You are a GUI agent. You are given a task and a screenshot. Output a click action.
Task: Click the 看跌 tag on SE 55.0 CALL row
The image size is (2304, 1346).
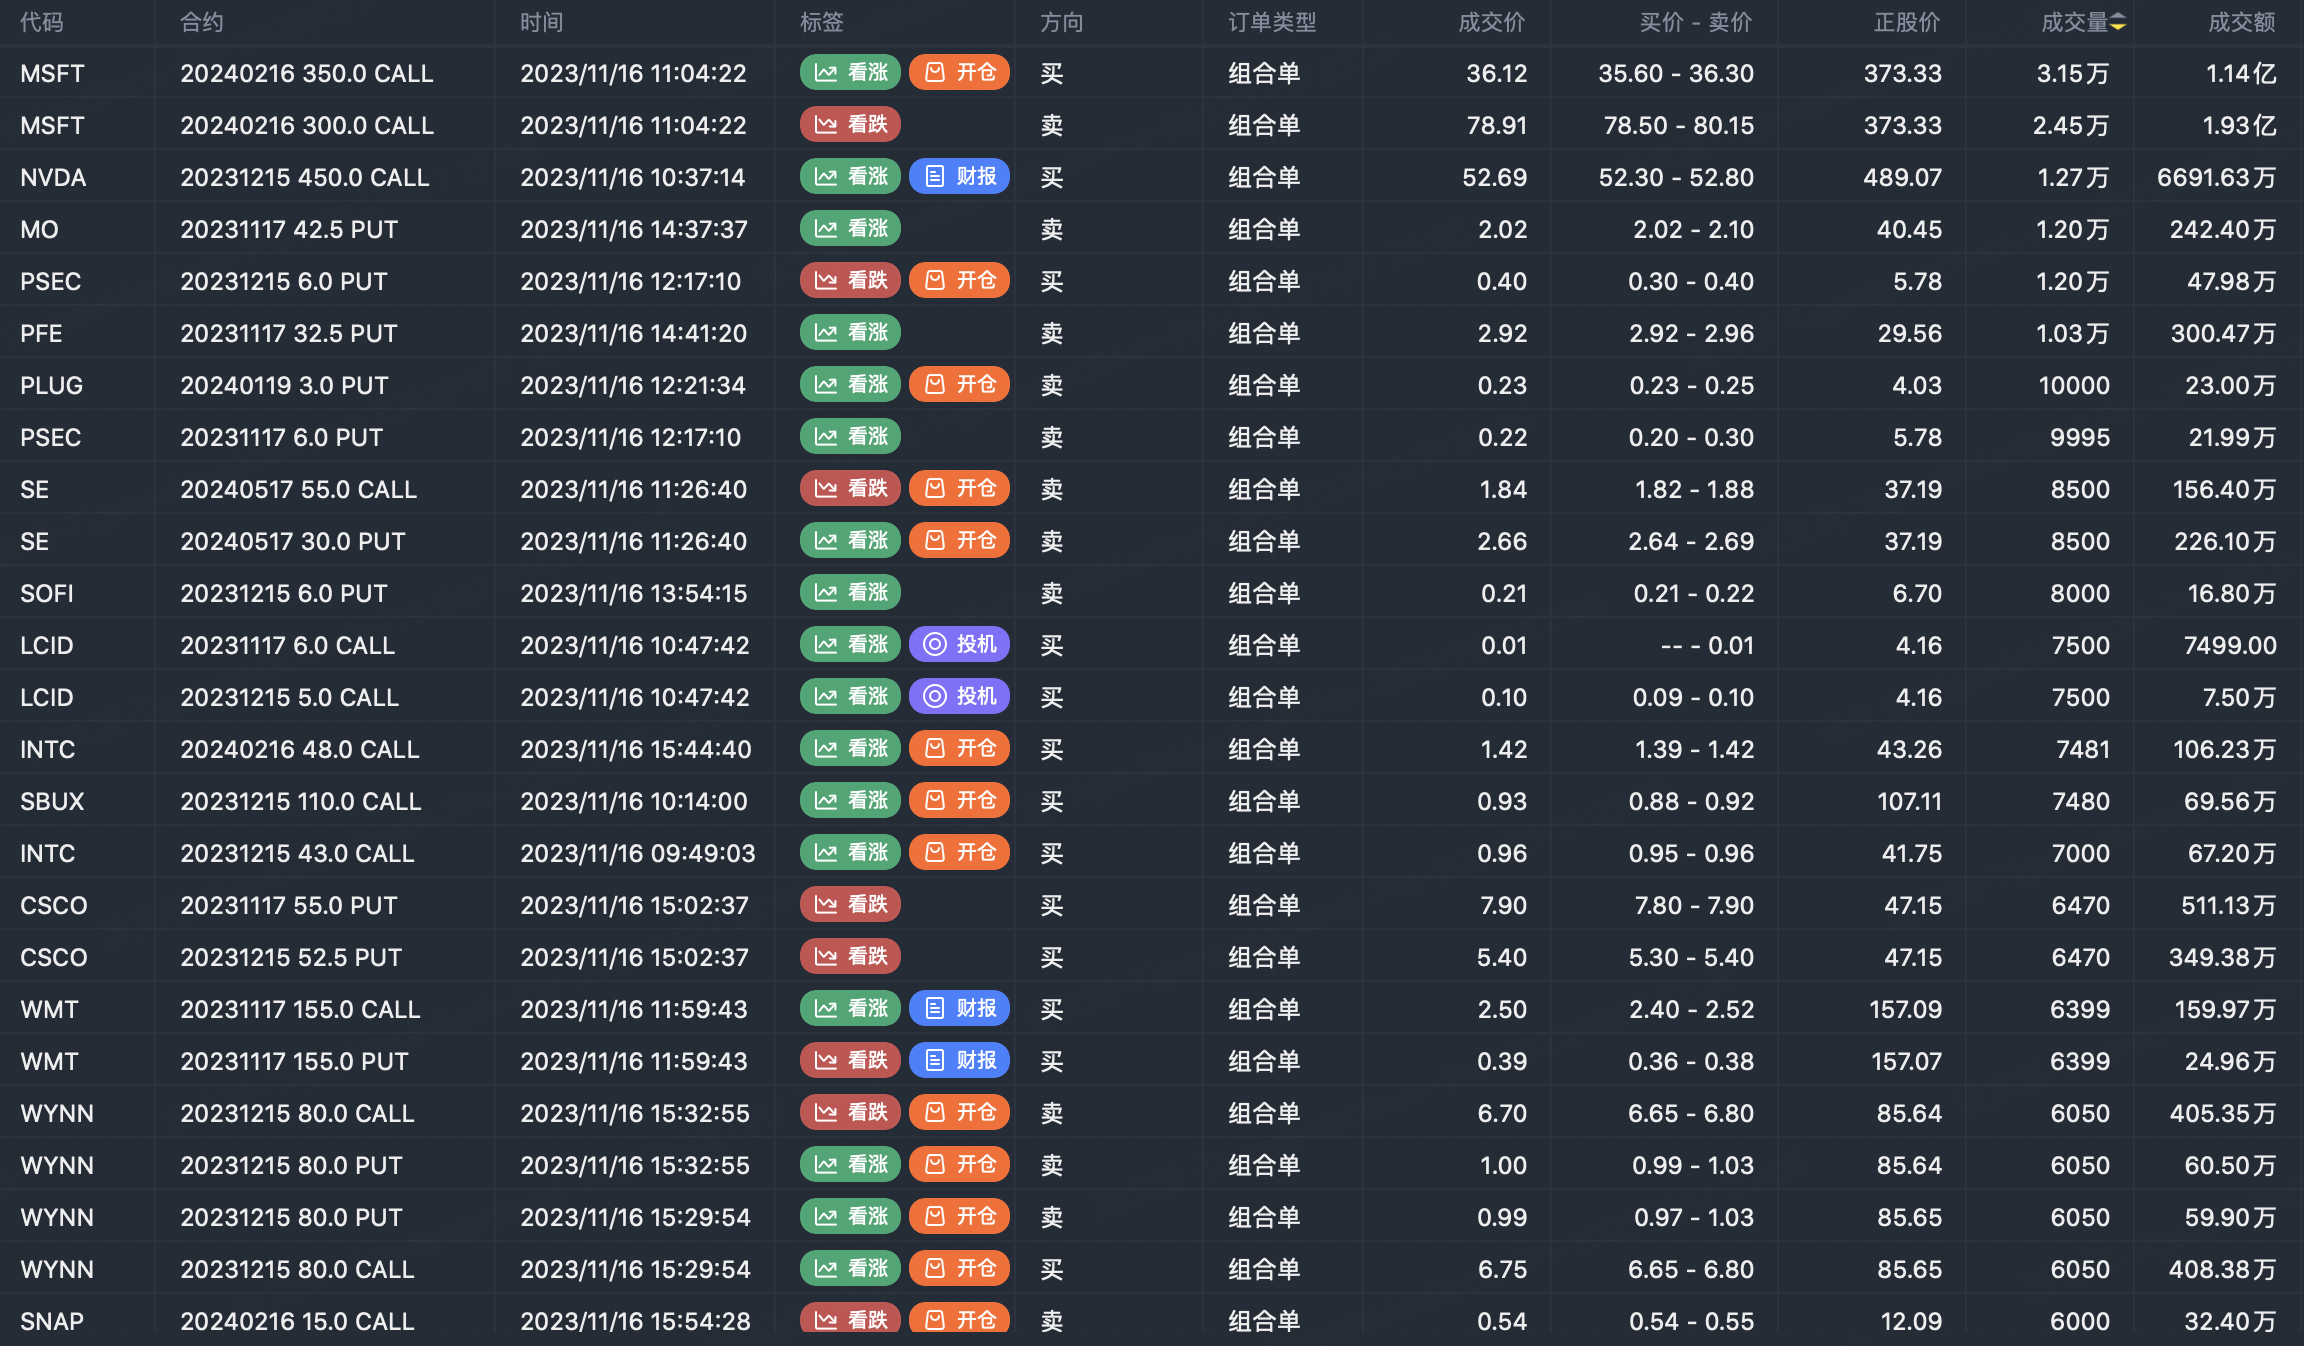(850, 489)
